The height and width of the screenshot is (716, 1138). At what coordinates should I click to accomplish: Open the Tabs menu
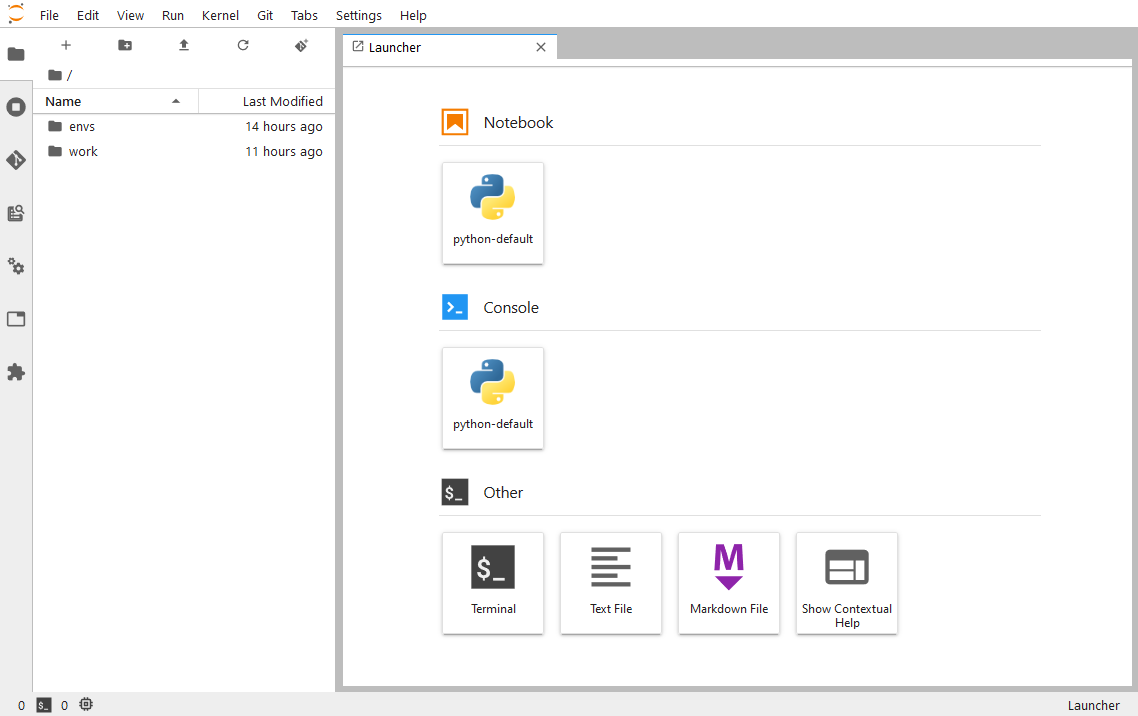click(x=304, y=15)
